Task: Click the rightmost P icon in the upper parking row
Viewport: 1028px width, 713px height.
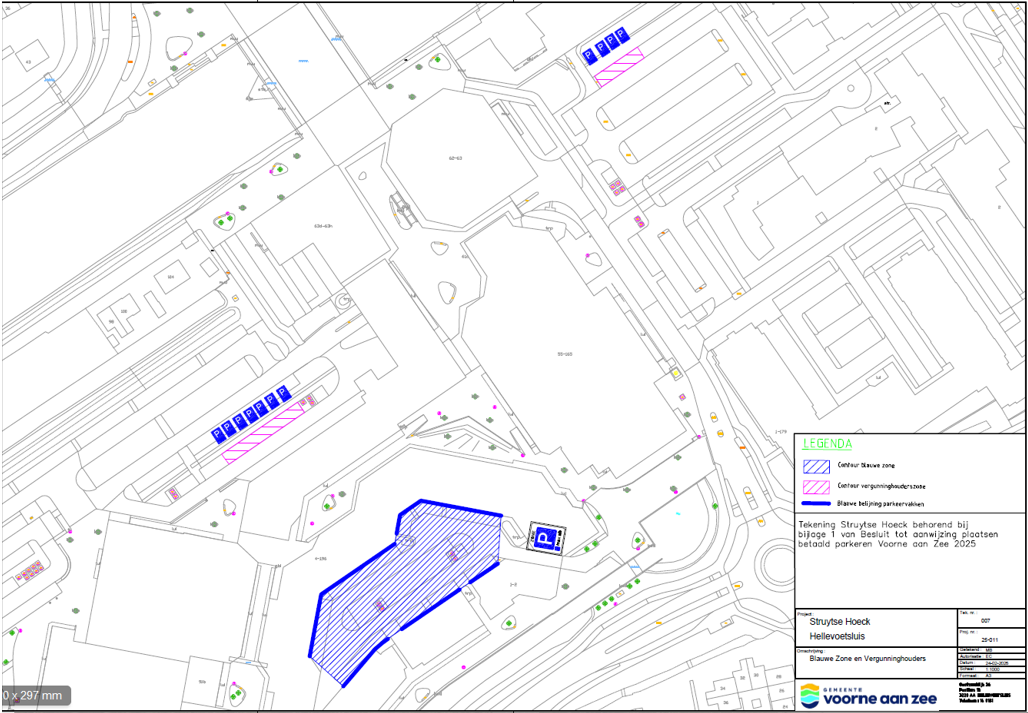Action: point(621,37)
